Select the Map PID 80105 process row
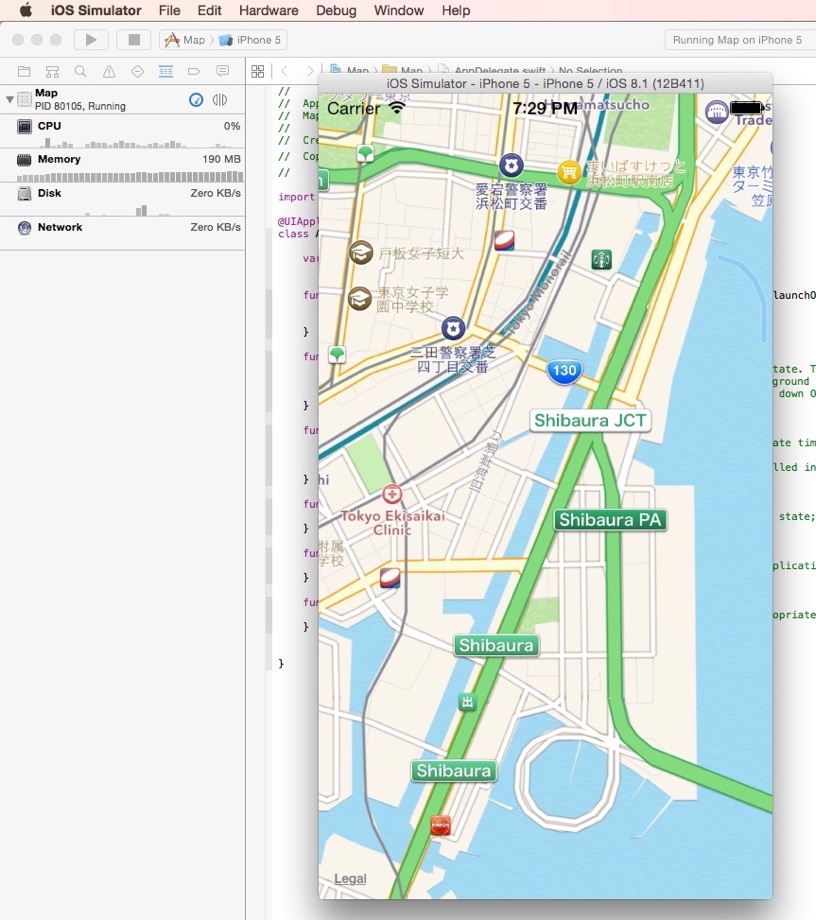This screenshot has height=920, width=816. pos(123,100)
